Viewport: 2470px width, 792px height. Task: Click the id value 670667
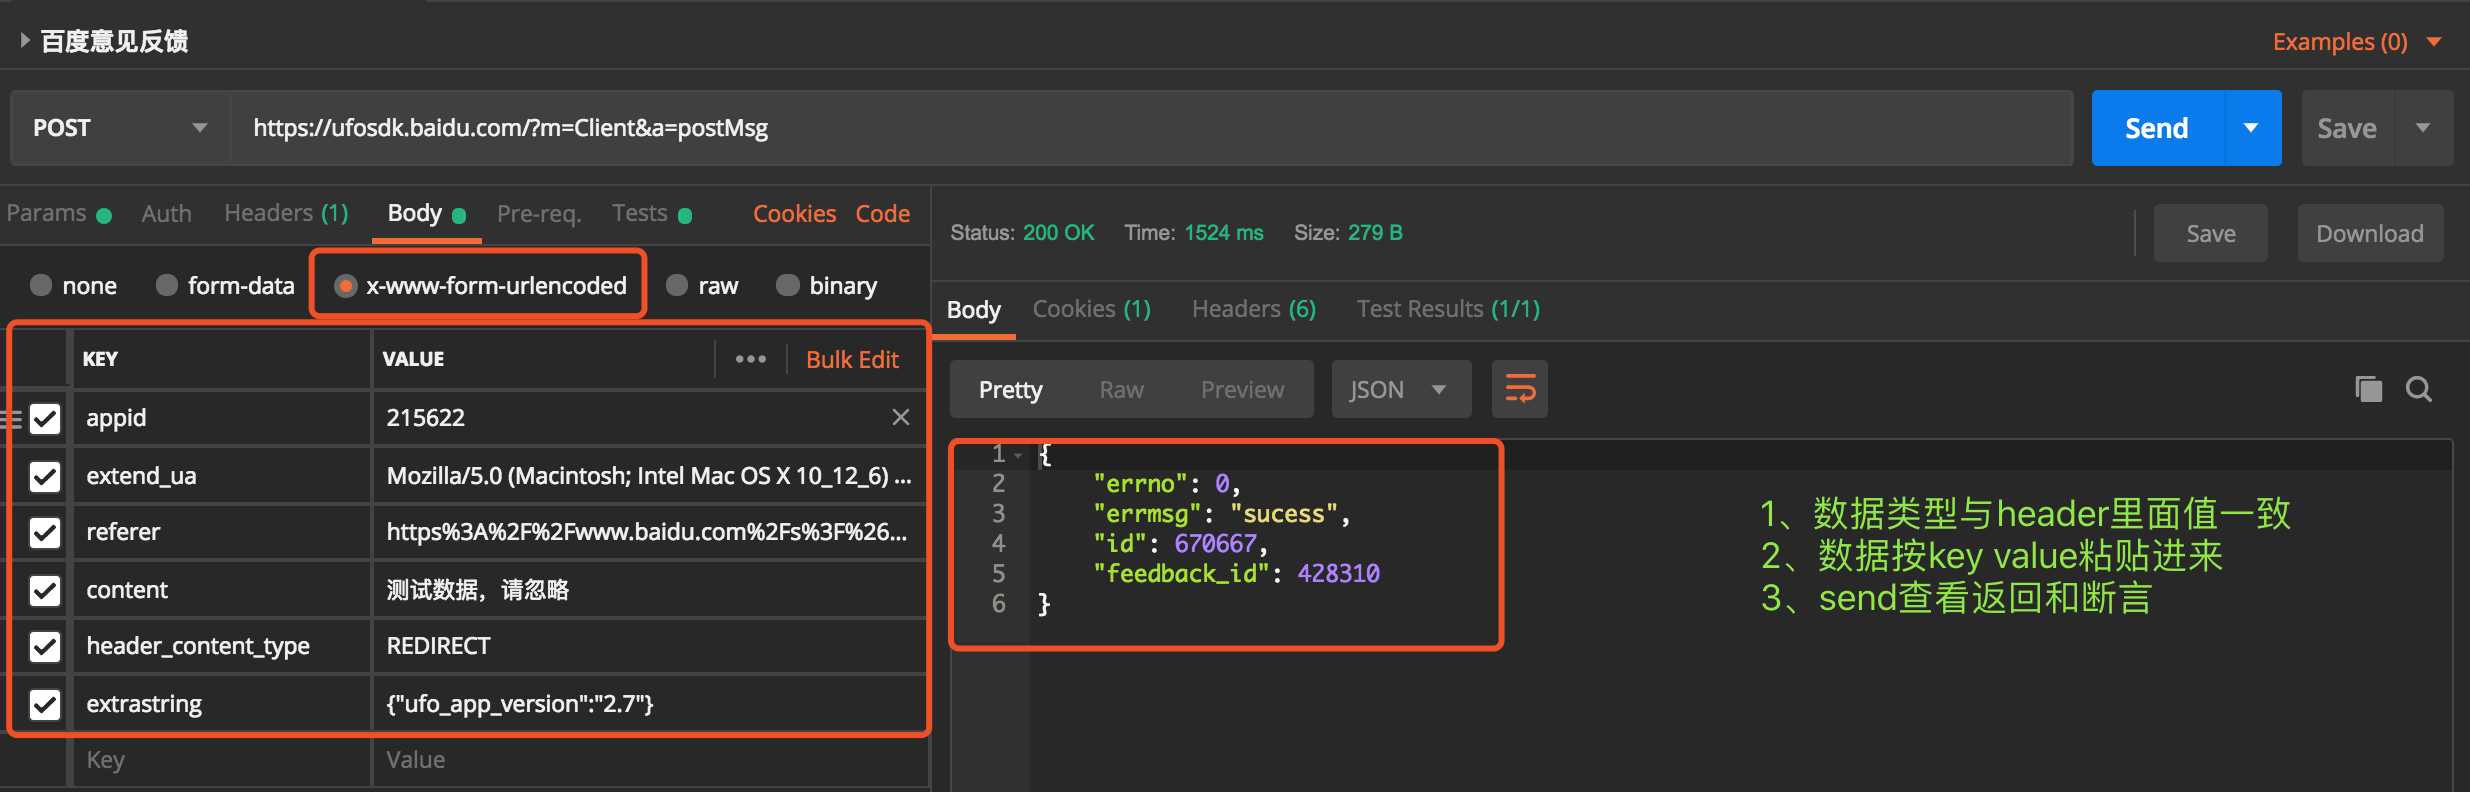coord(1215,543)
